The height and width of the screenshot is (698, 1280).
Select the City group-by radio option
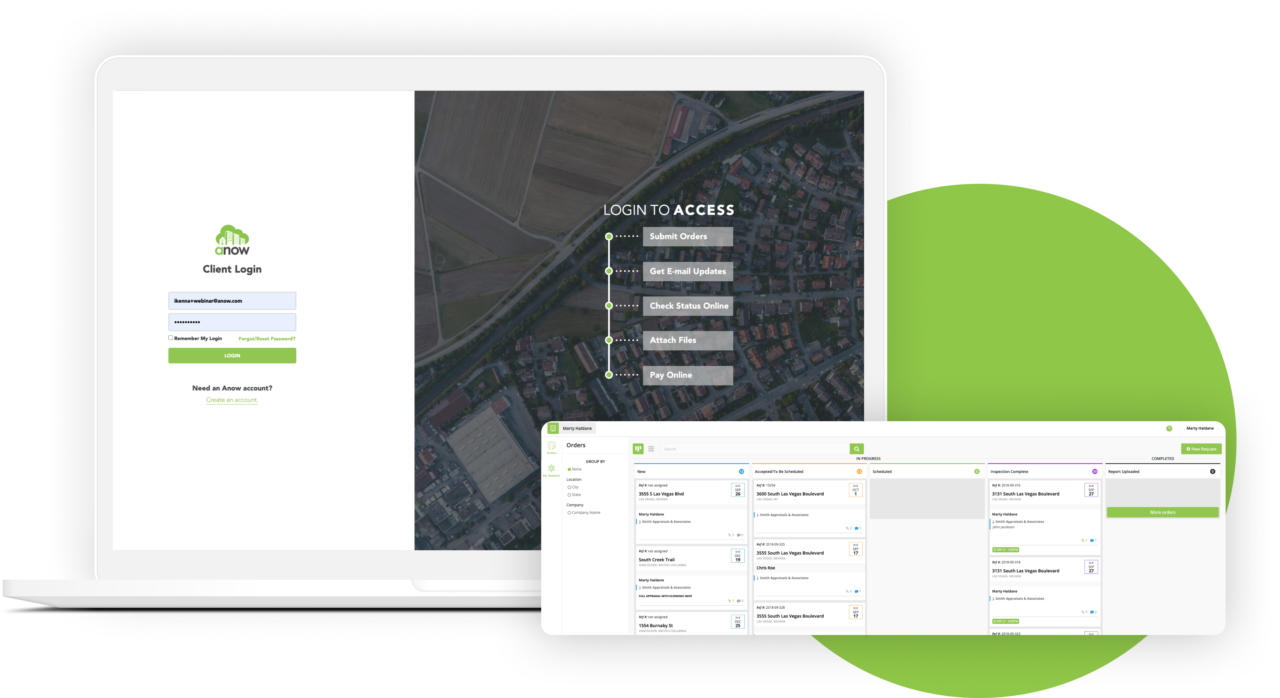pyautogui.click(x=569, y=487)
